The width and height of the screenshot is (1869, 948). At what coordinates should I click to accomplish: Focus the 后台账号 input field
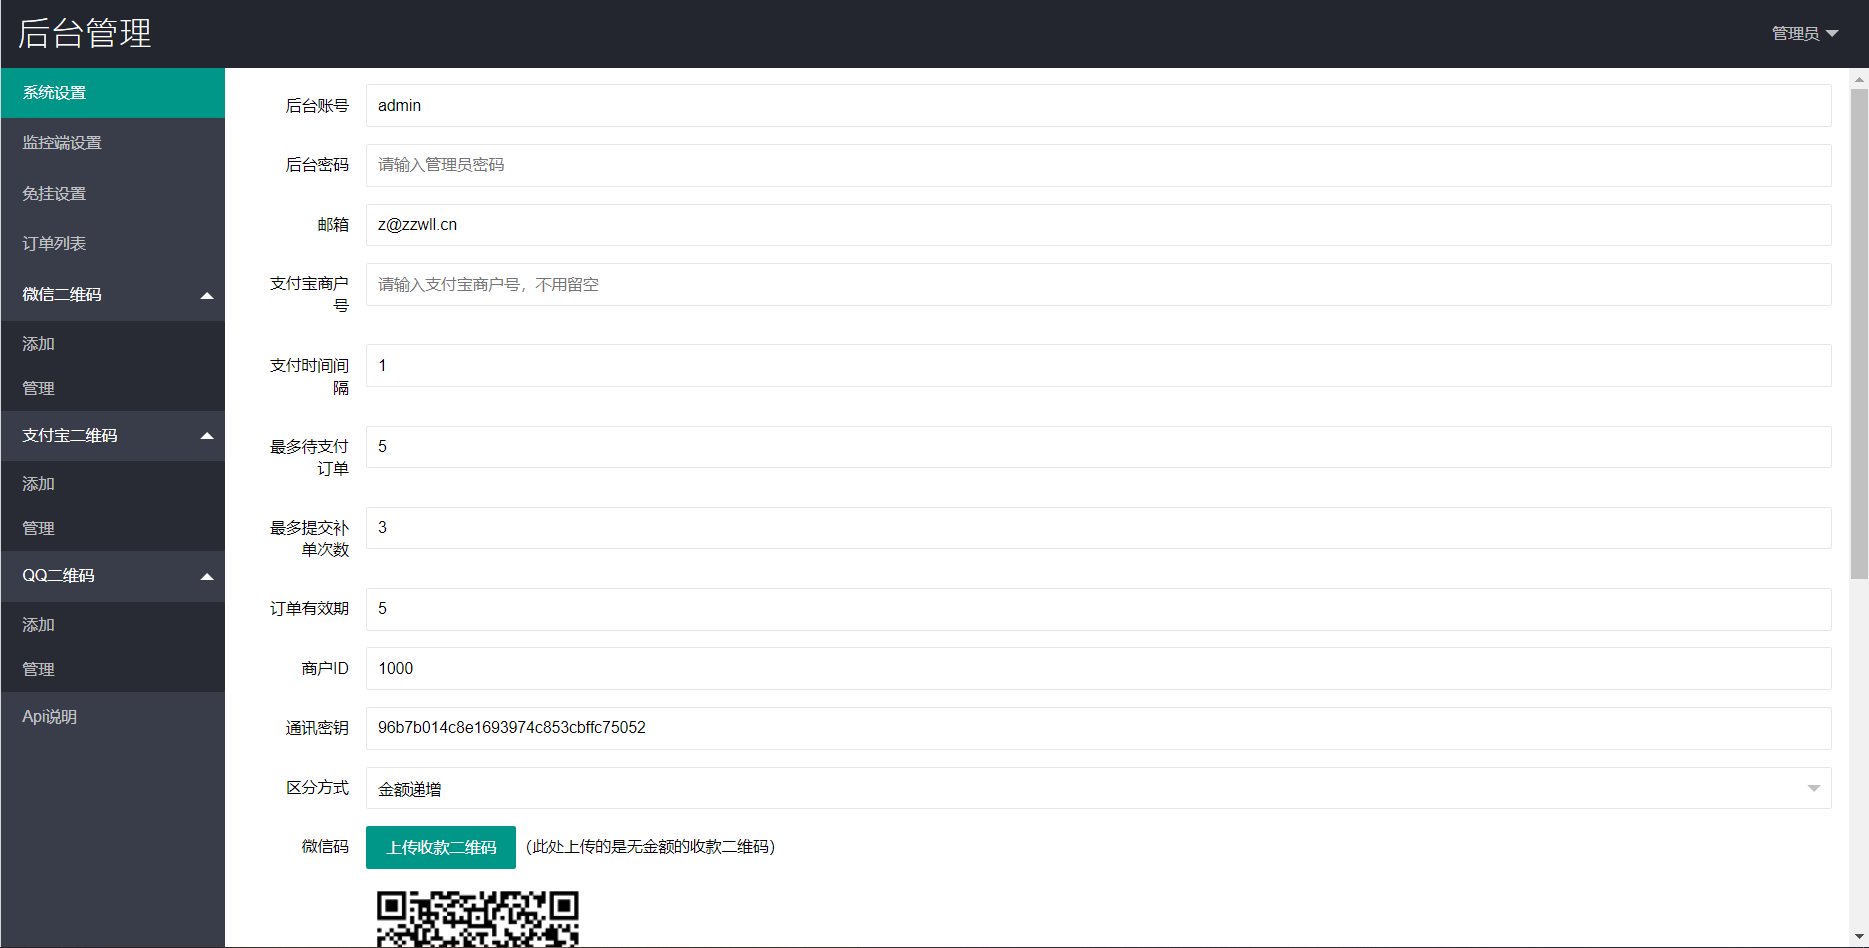(1097, 106)
